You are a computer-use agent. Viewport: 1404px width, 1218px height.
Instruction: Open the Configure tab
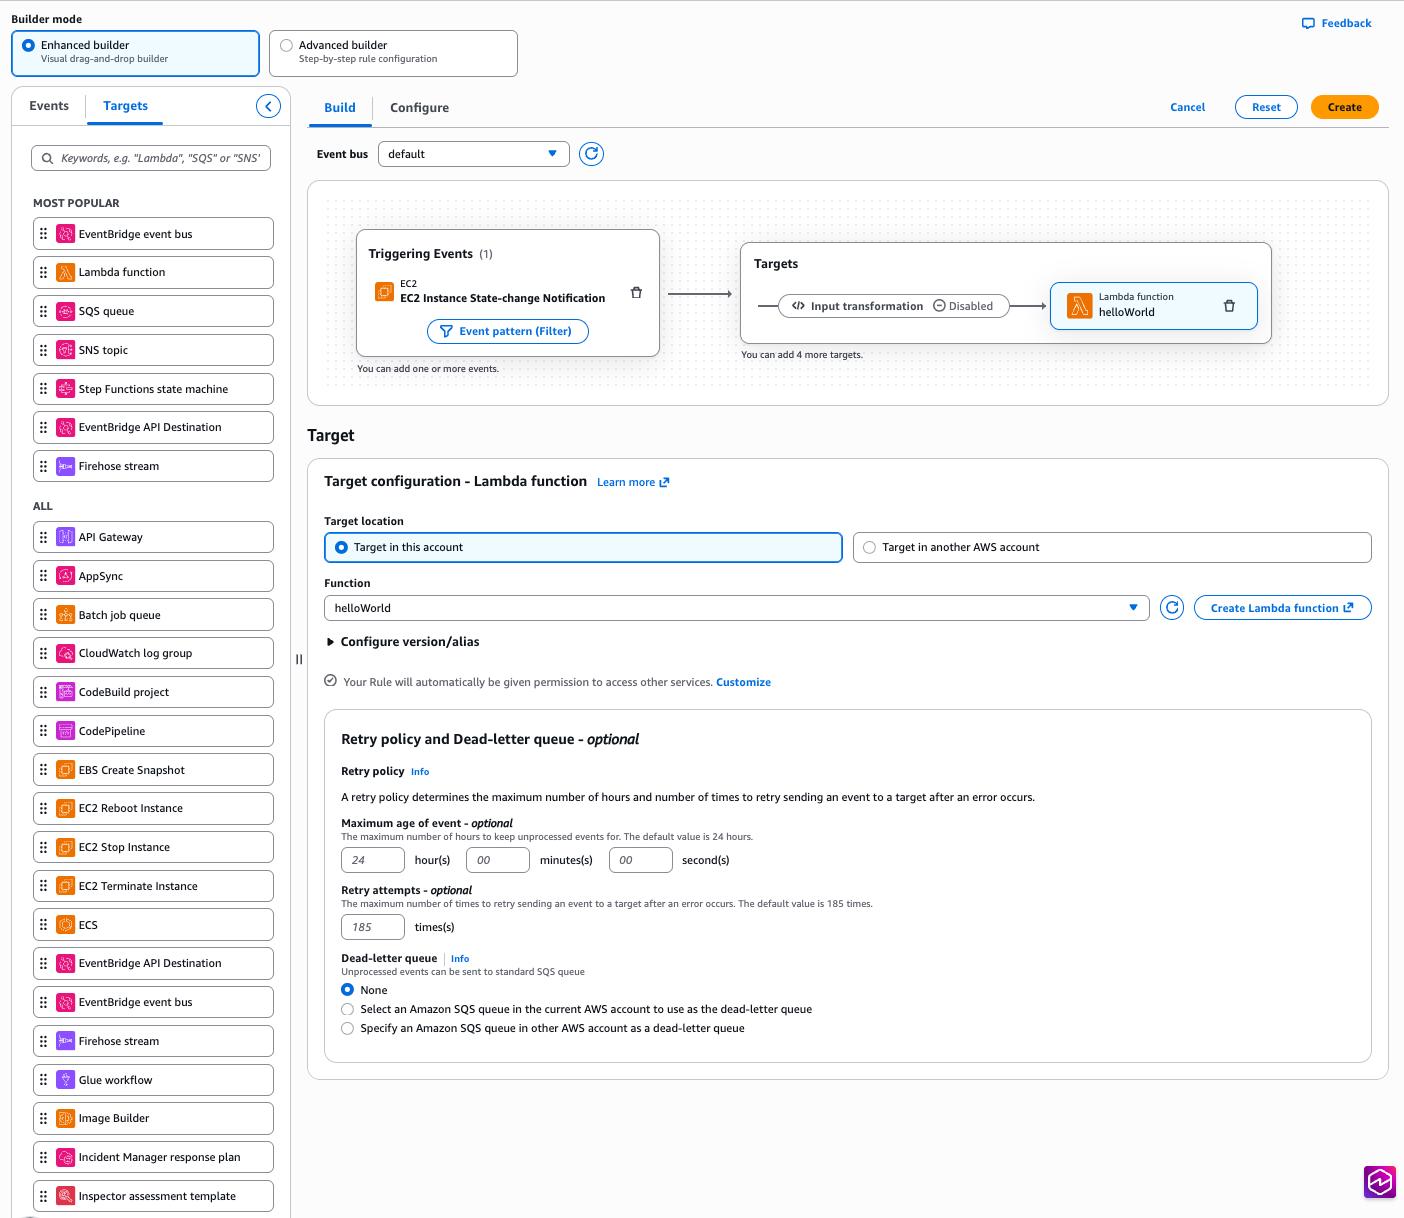point(419,108)
